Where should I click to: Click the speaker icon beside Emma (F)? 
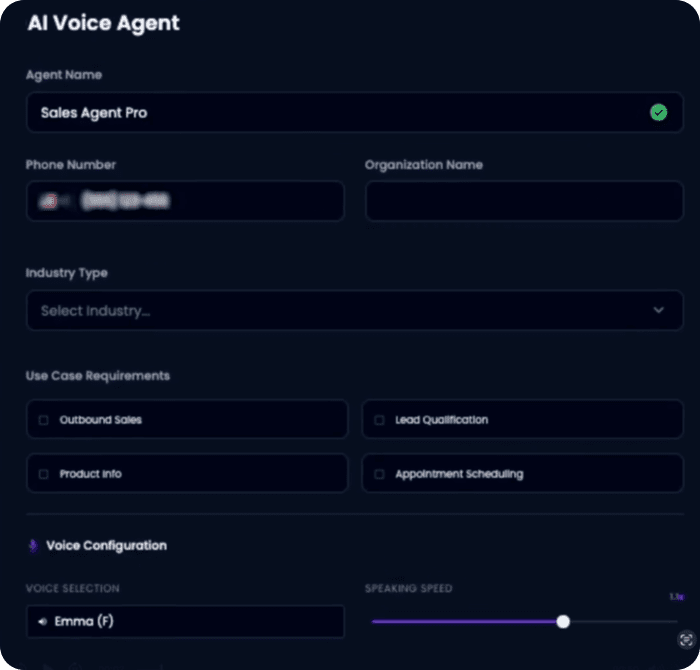(42, 622)
